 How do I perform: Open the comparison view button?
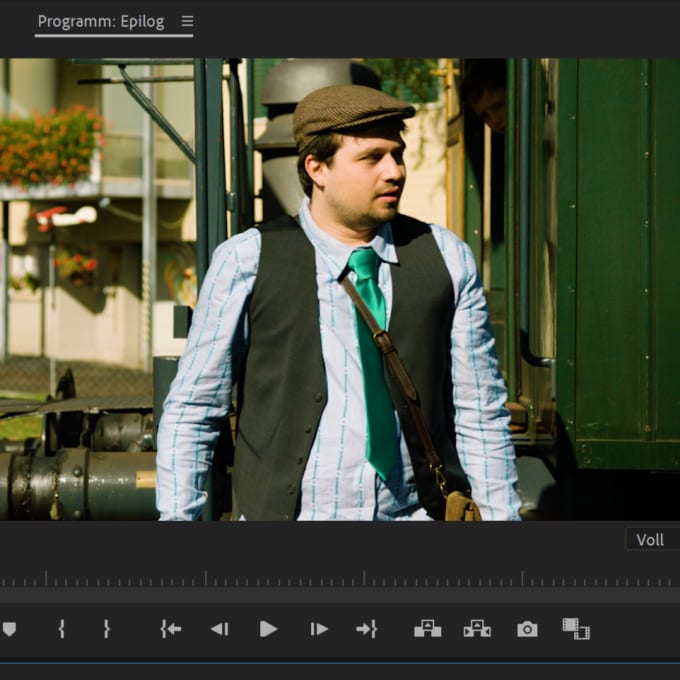pyautogui.click(x=576, y=629)
